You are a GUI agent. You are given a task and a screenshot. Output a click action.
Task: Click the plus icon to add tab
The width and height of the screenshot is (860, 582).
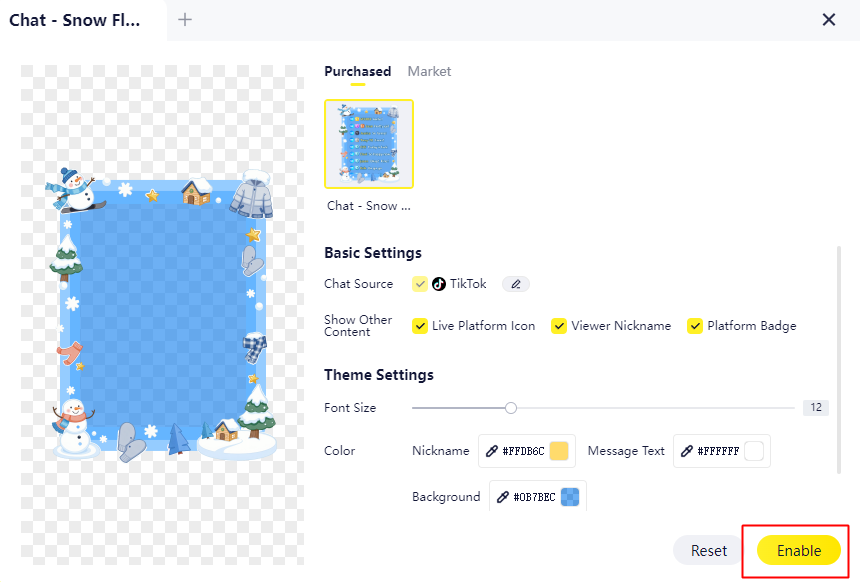tap(185, 20)
